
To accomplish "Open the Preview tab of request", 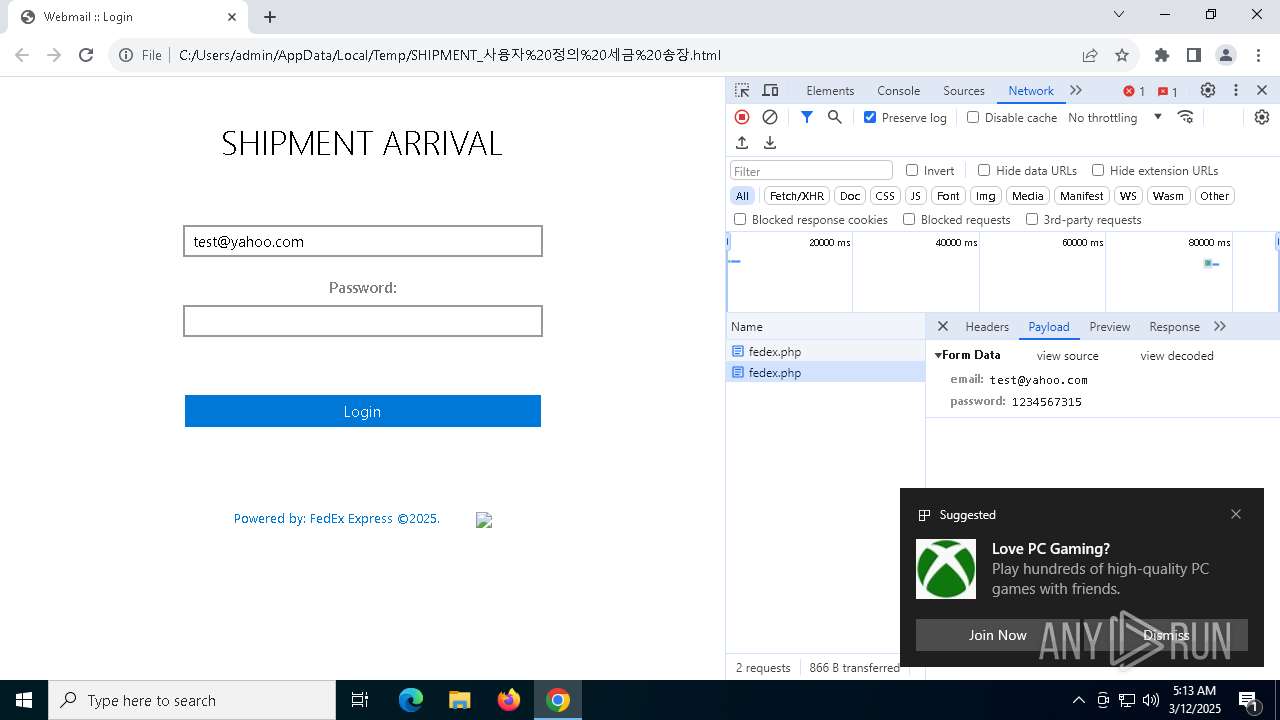I will point(1110,326).
